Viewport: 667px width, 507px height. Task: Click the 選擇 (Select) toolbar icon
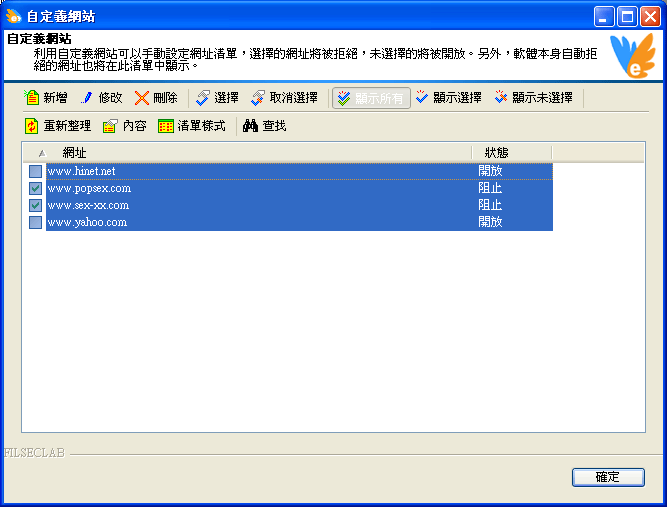coord(203,98)
